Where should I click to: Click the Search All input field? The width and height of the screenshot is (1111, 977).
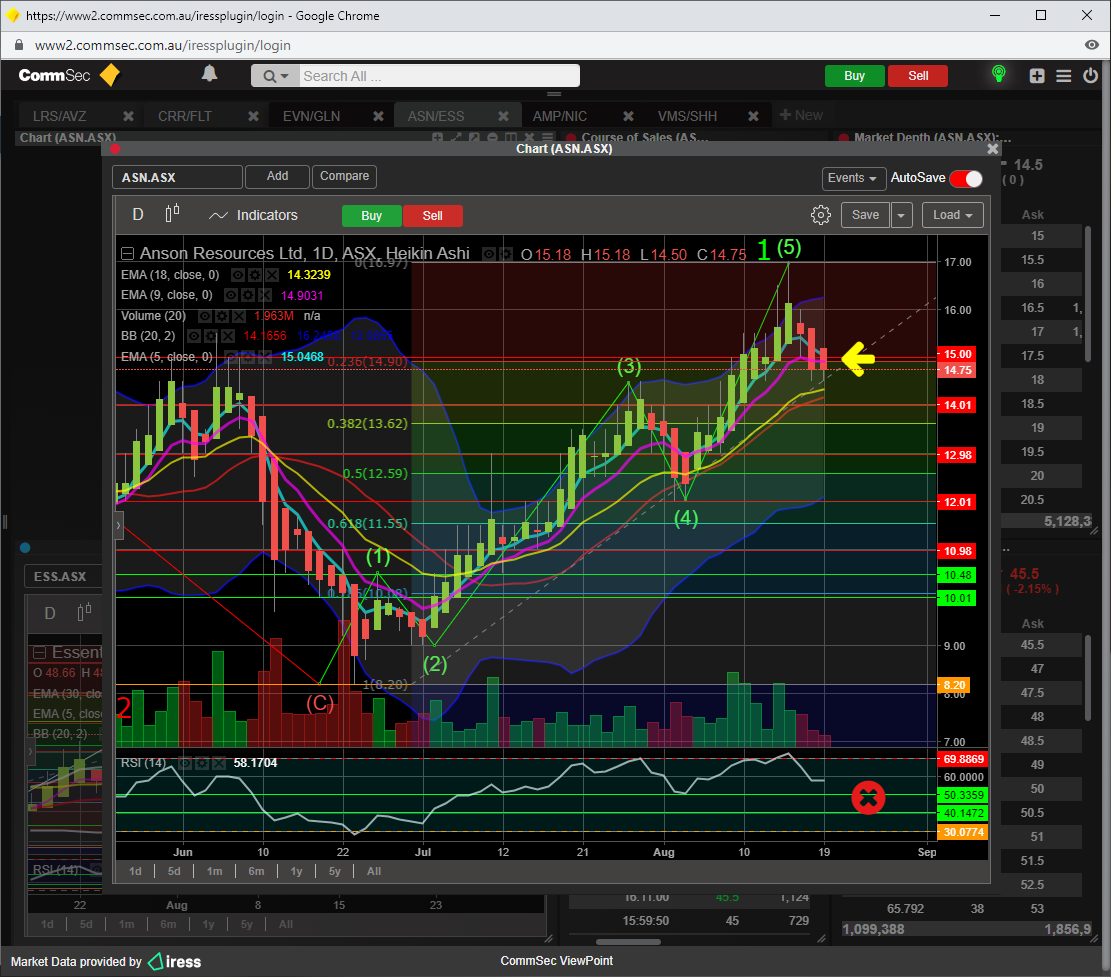(x=438, y=76)
